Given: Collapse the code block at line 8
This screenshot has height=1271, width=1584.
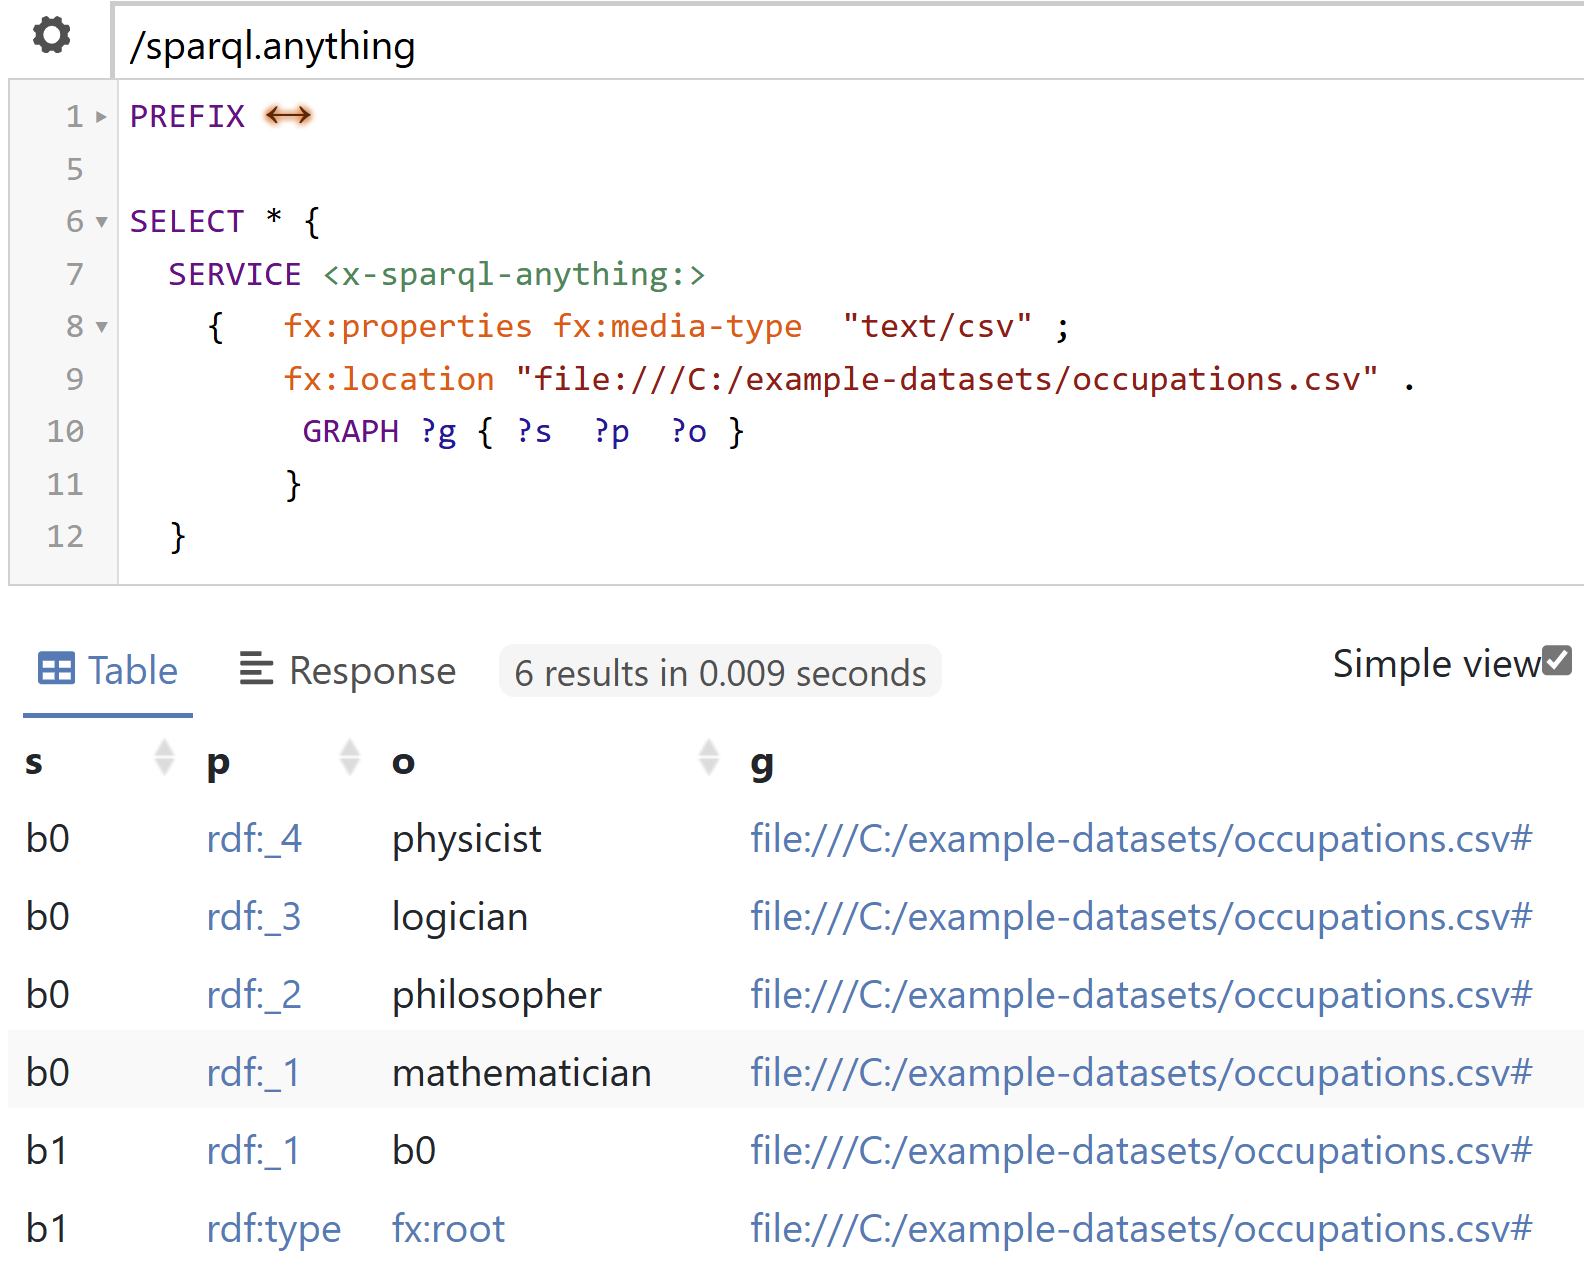Looking at the screenshot, I should (x=101, y=327).
